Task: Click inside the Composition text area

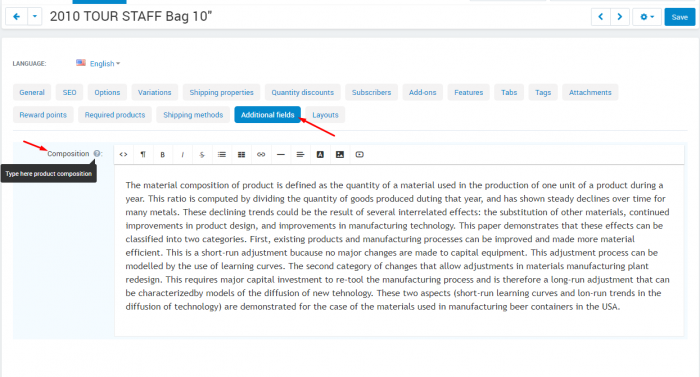Action: (399, 250)
